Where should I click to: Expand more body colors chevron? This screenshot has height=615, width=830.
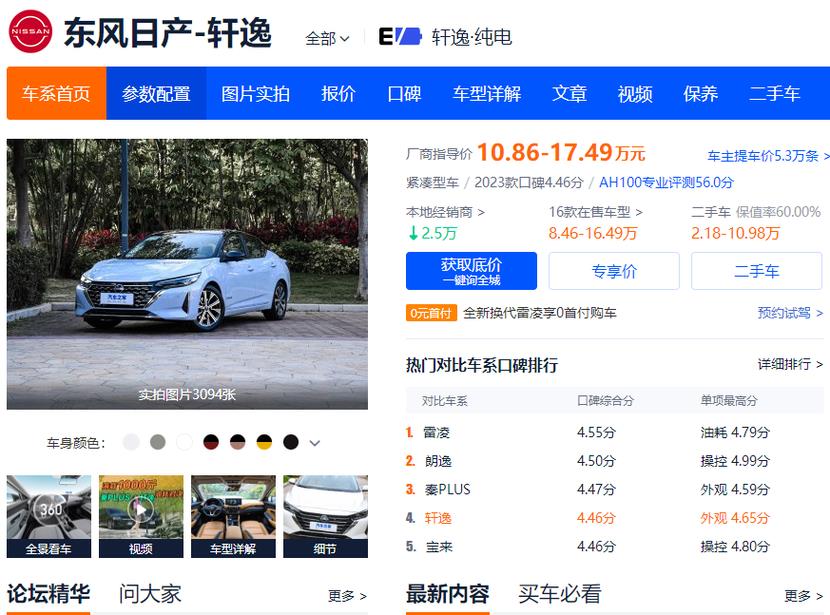314,442
